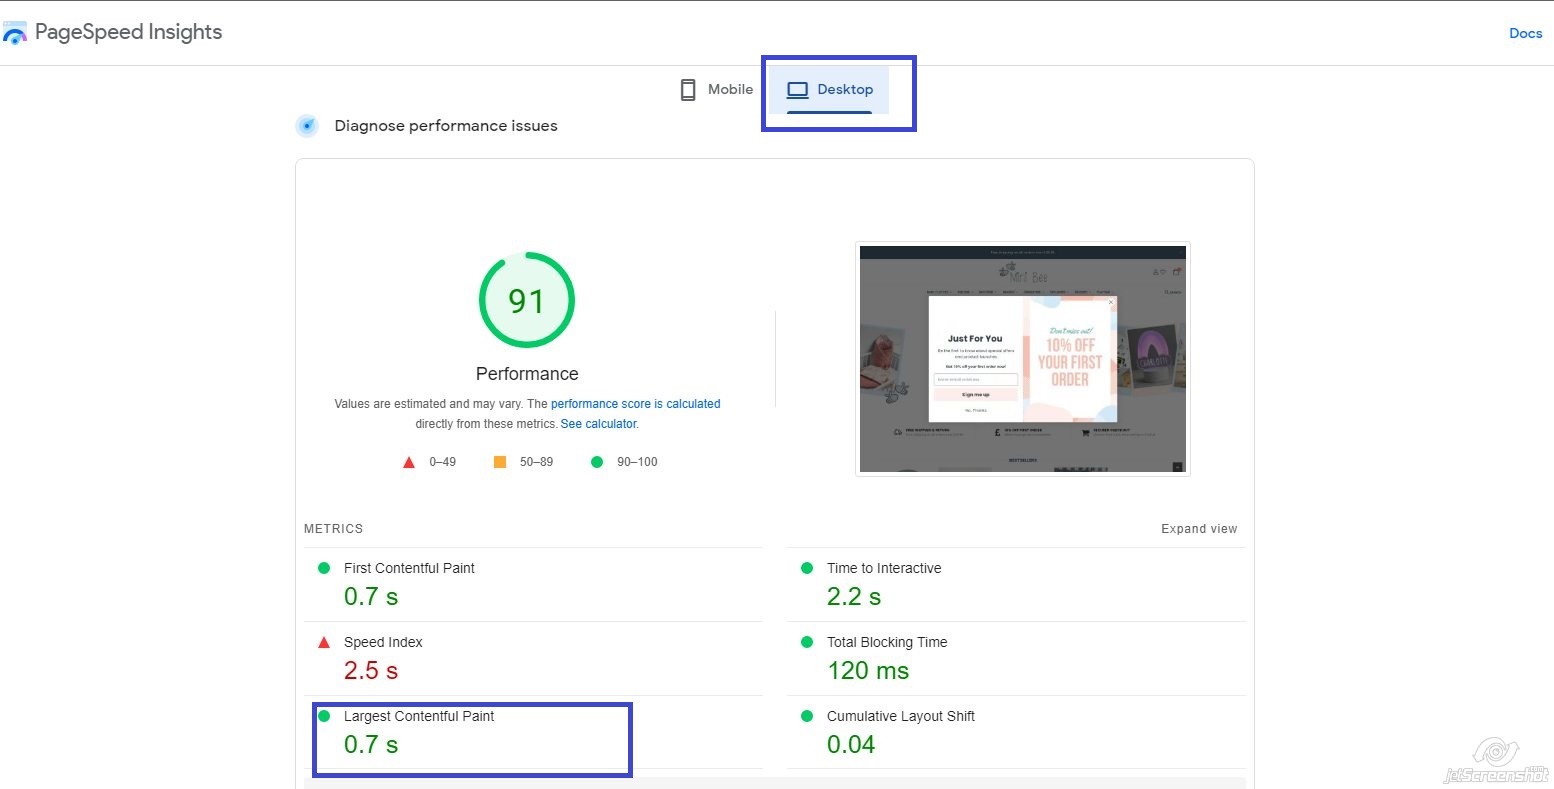Click the PageSpeed Insights logo icon

[x=15, y=33]
